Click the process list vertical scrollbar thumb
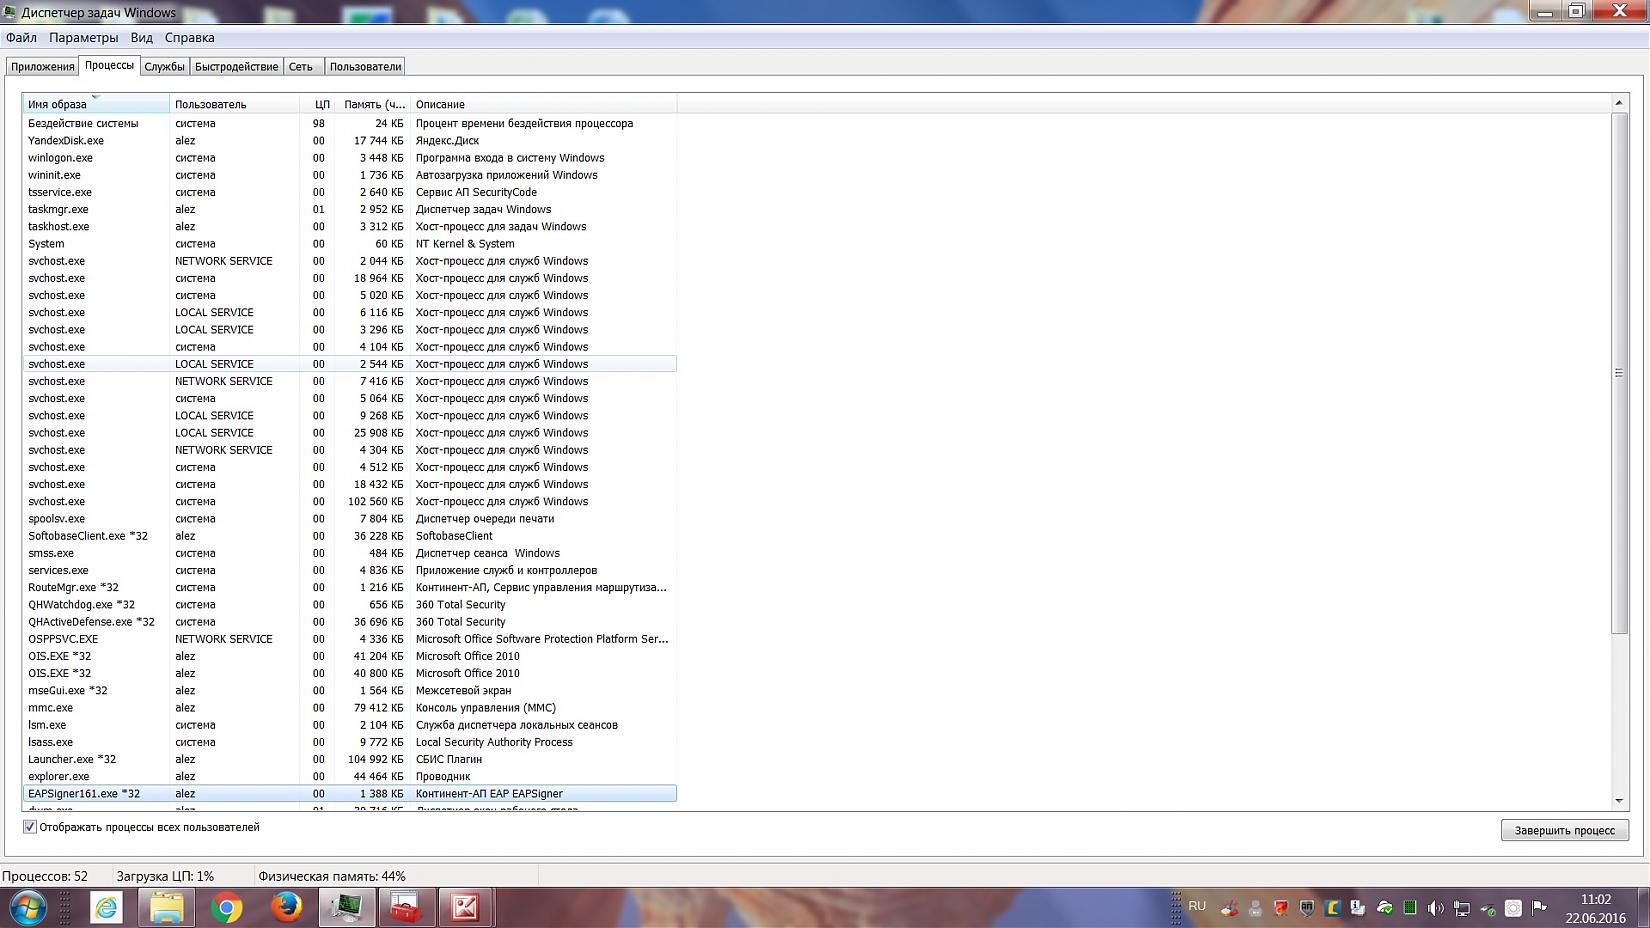The height and width of the screenshot is (928, 1650). pos(1619,372)
